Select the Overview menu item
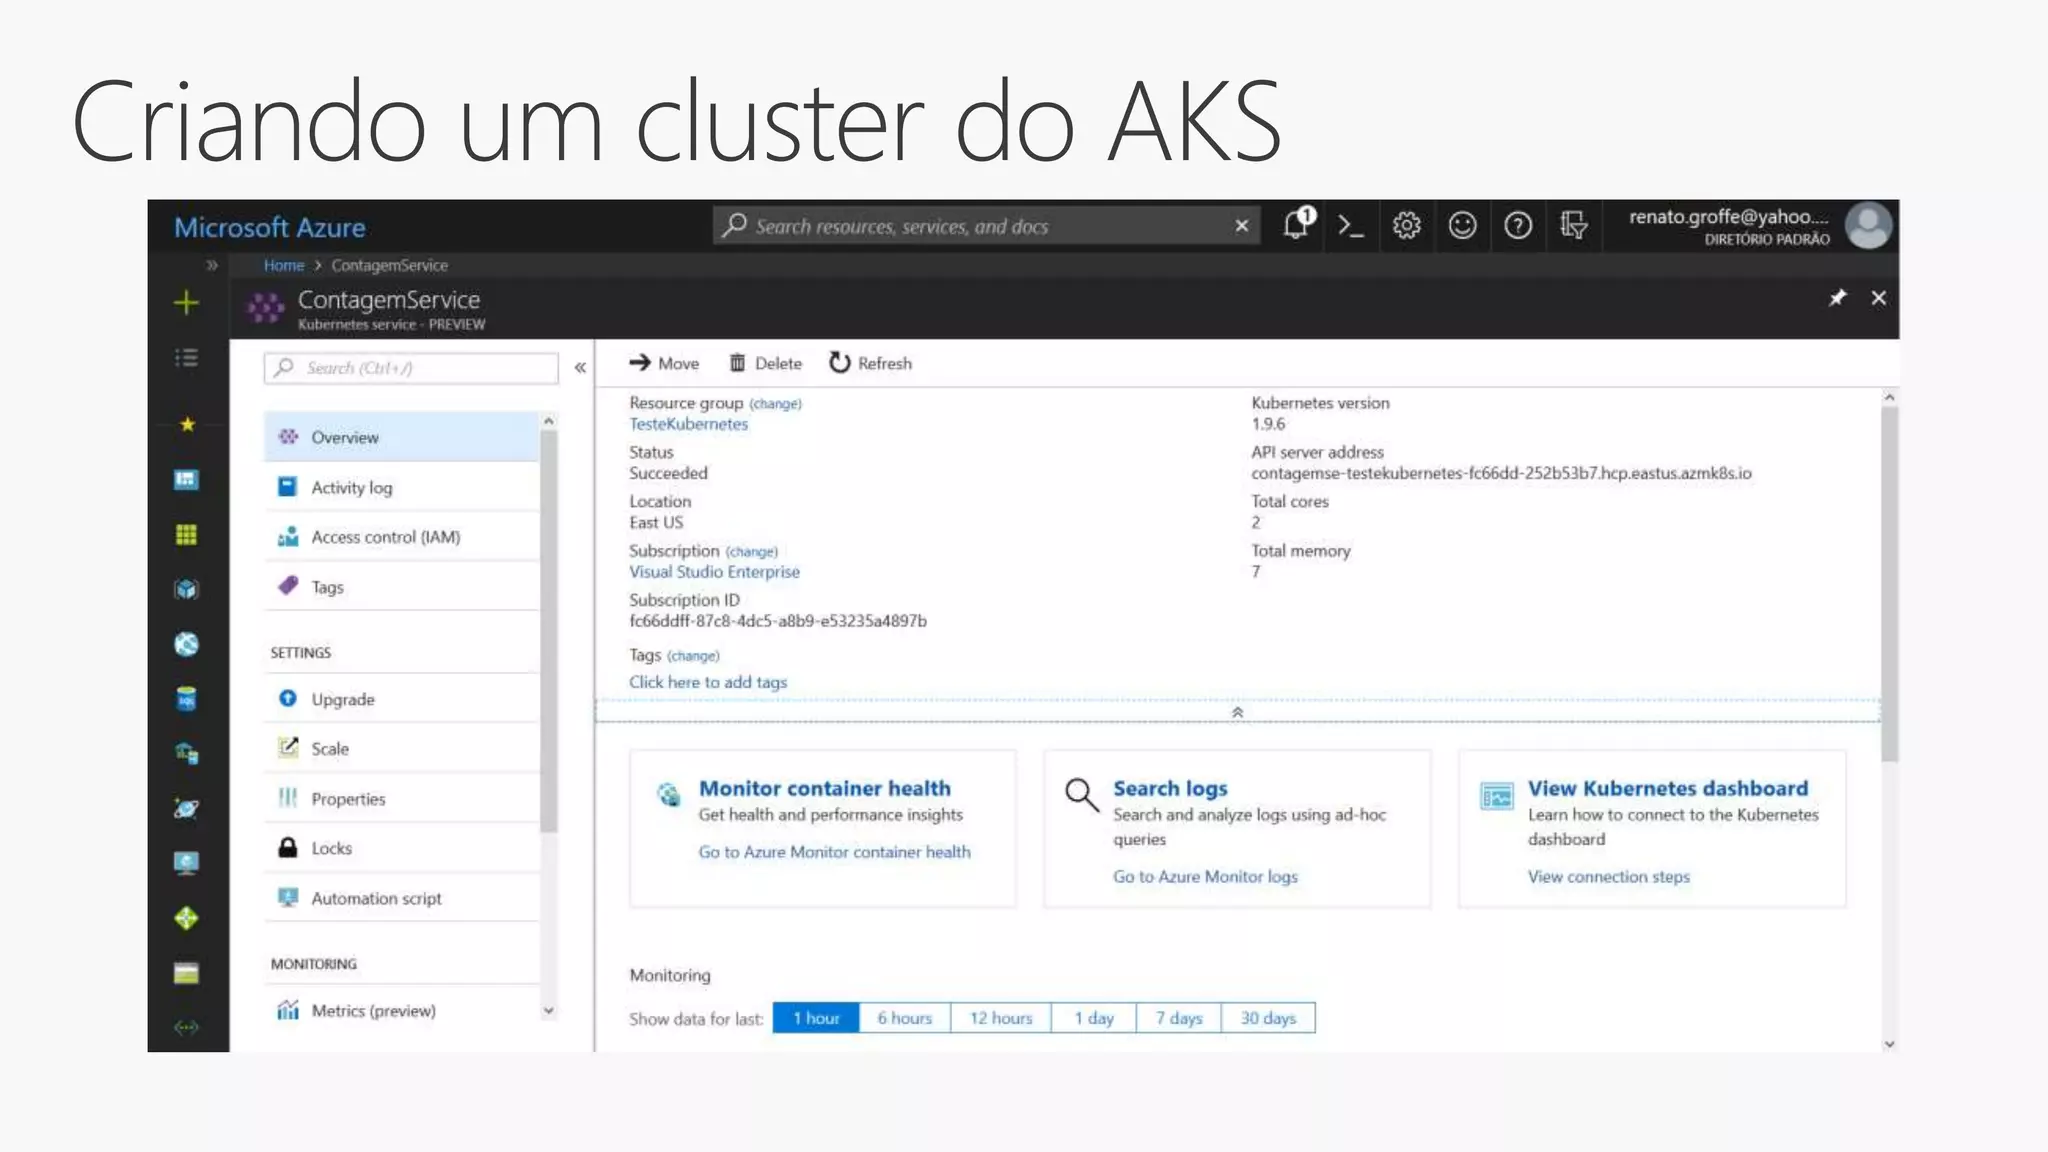 point(401,437)
